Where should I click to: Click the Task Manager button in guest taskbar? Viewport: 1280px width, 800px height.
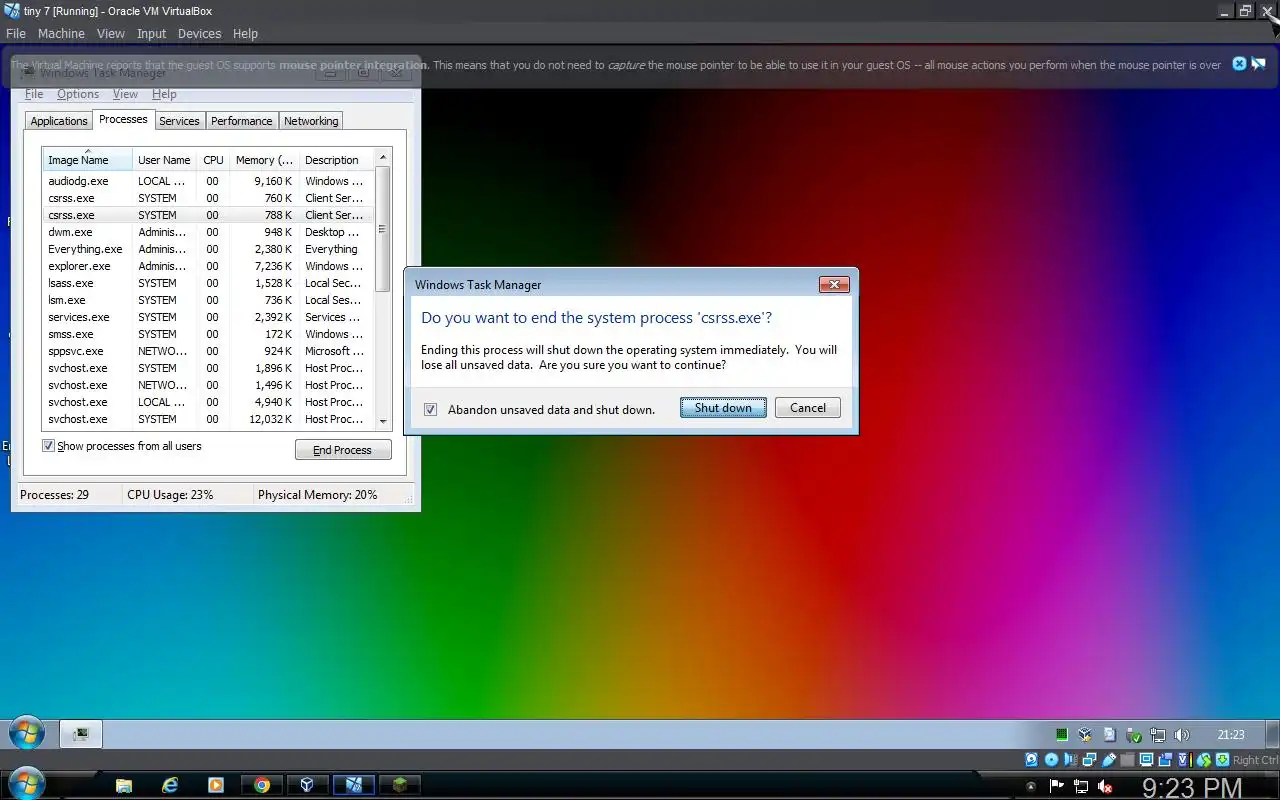point(81,735)
